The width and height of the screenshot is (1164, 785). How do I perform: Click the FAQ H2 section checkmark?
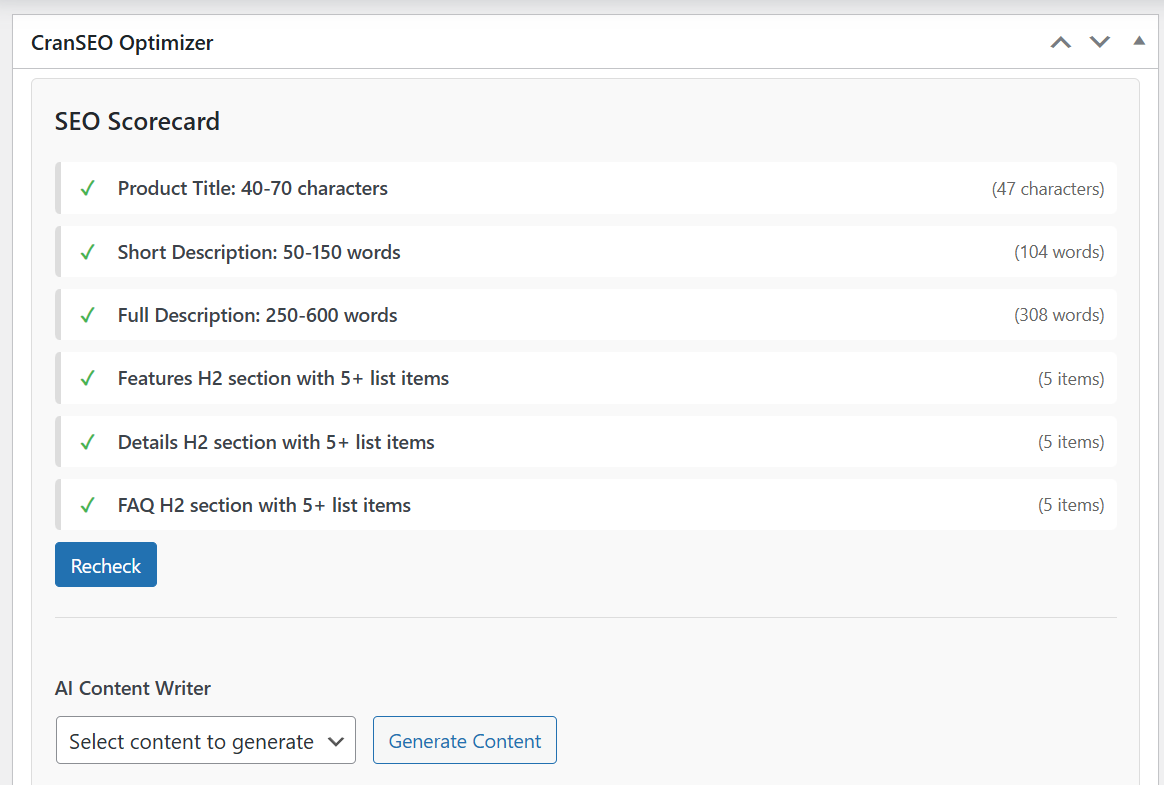pos(88,505)
